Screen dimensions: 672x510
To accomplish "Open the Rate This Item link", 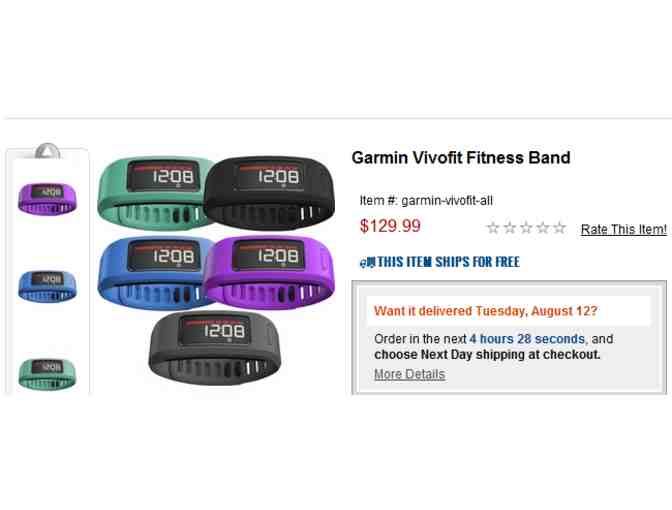I will (624, 229).
